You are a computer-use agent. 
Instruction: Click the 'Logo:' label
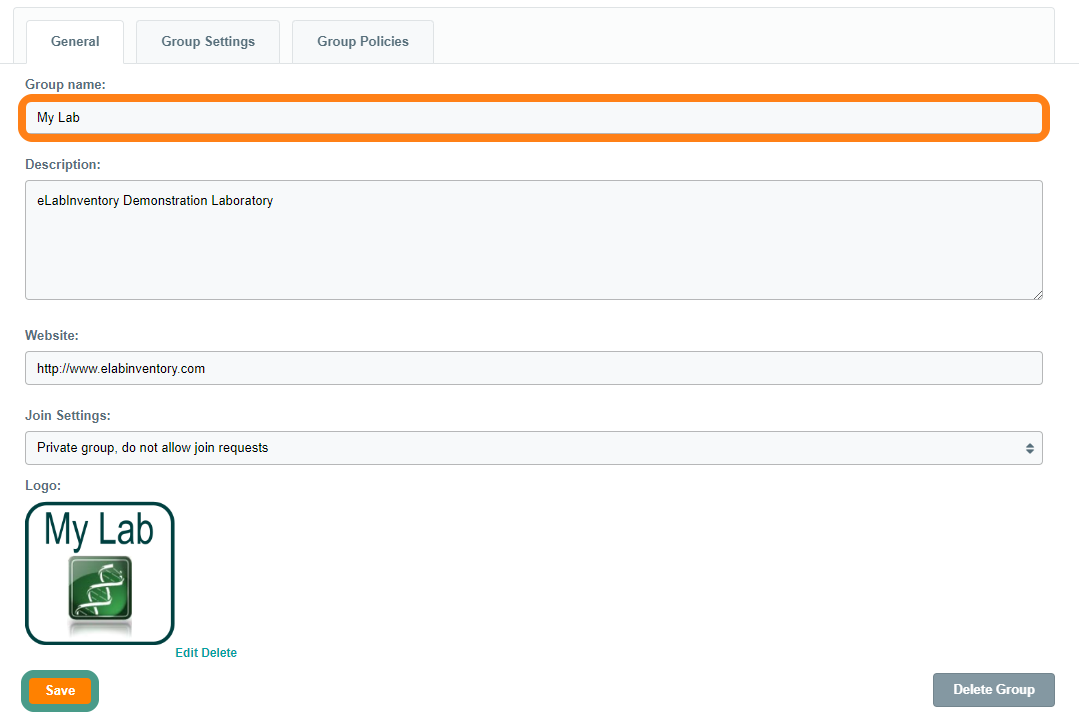[x=43, y=485]
